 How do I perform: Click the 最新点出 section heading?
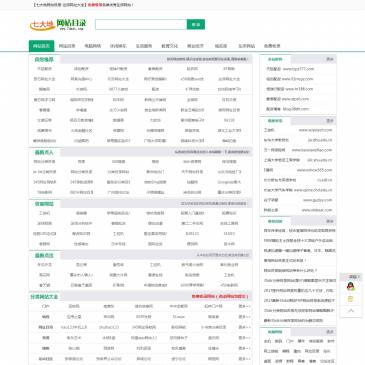44,255
